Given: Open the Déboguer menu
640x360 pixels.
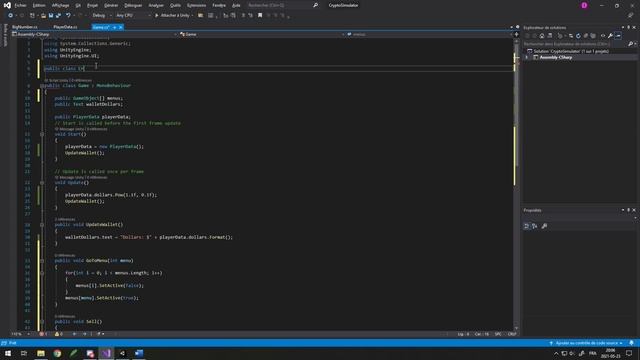Looking at the screenshot, I should 133,5.
